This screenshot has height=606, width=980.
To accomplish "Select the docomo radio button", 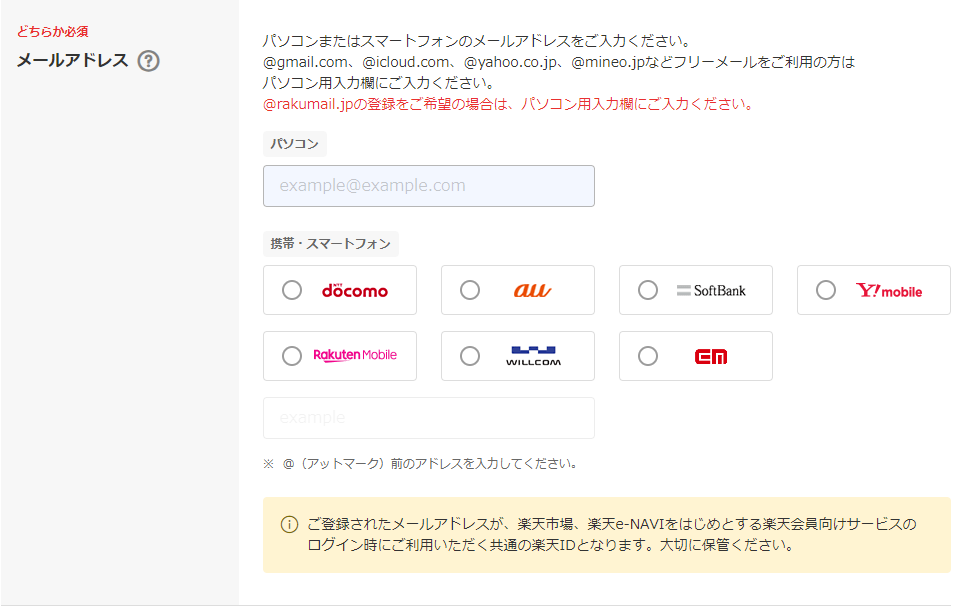I will tap(292, 290).
